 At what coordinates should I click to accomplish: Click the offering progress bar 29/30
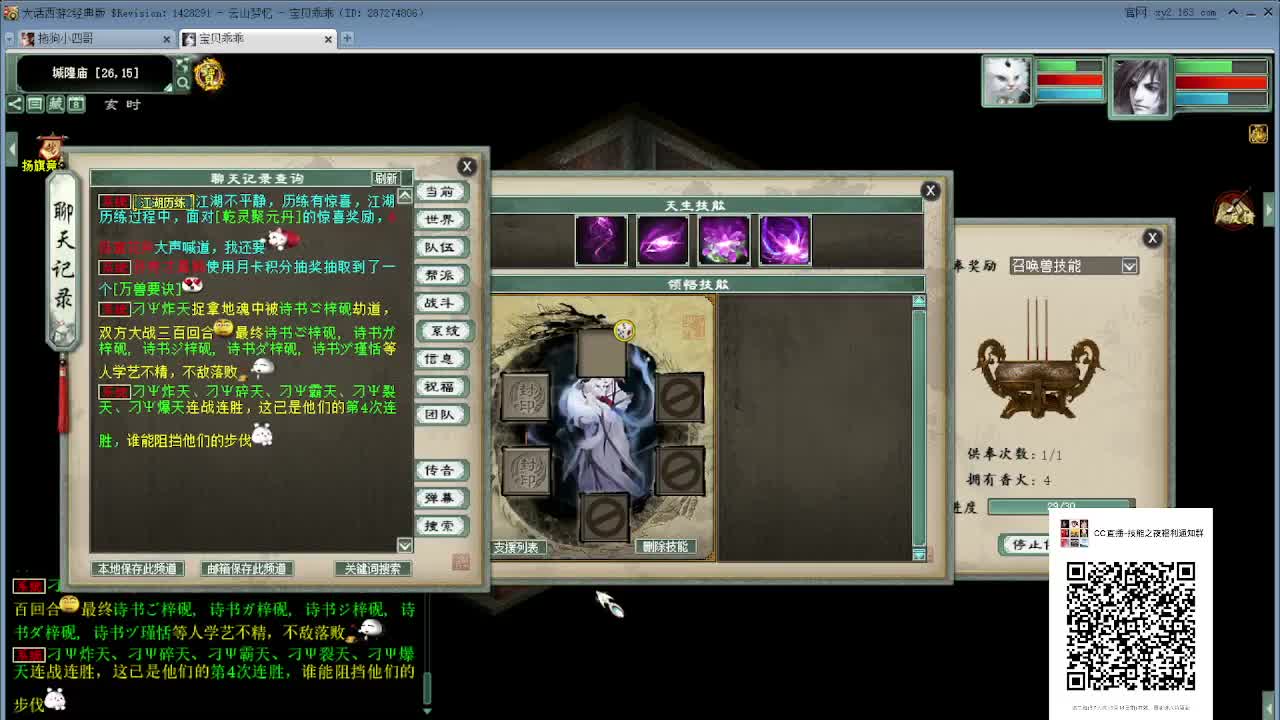[1061, 507]
